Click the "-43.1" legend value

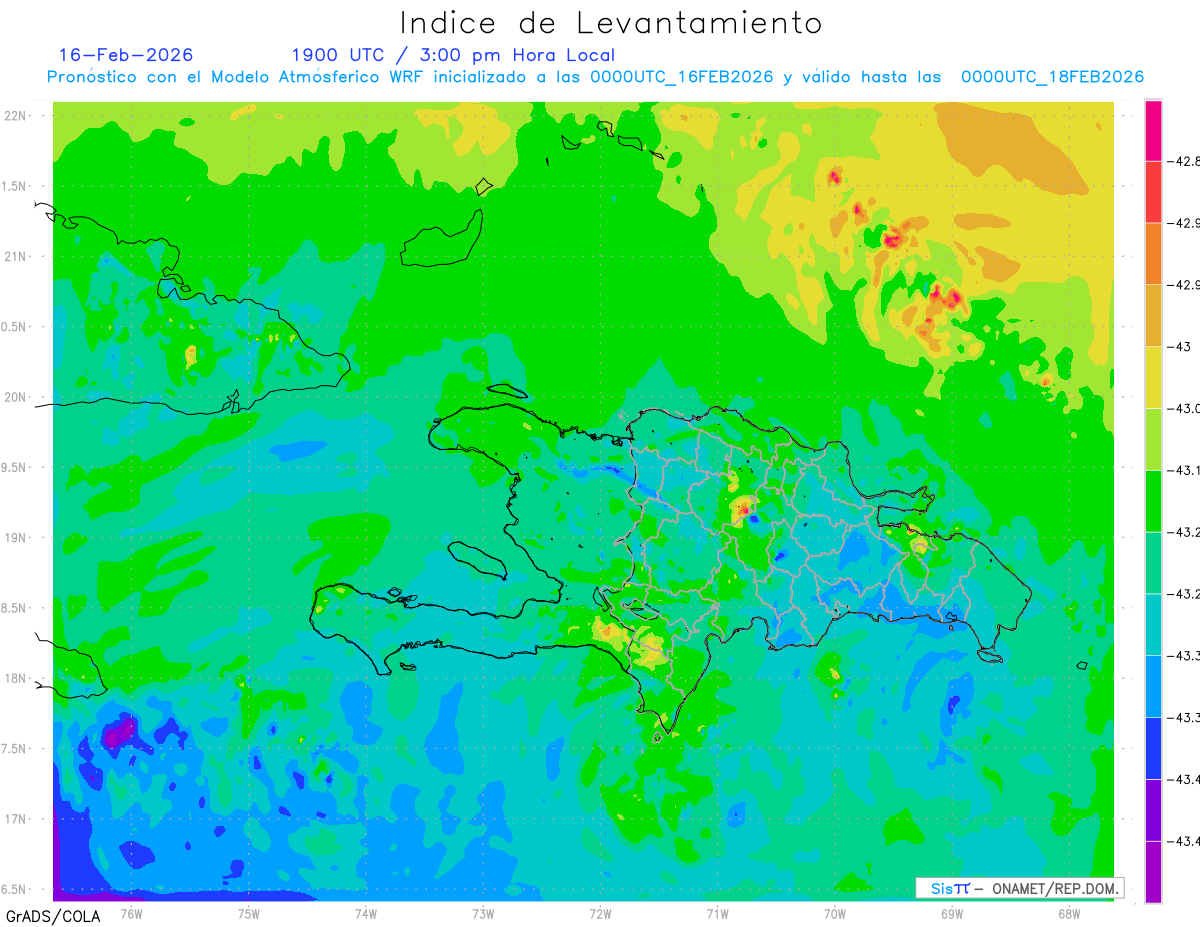click(x=1186, y=469)
